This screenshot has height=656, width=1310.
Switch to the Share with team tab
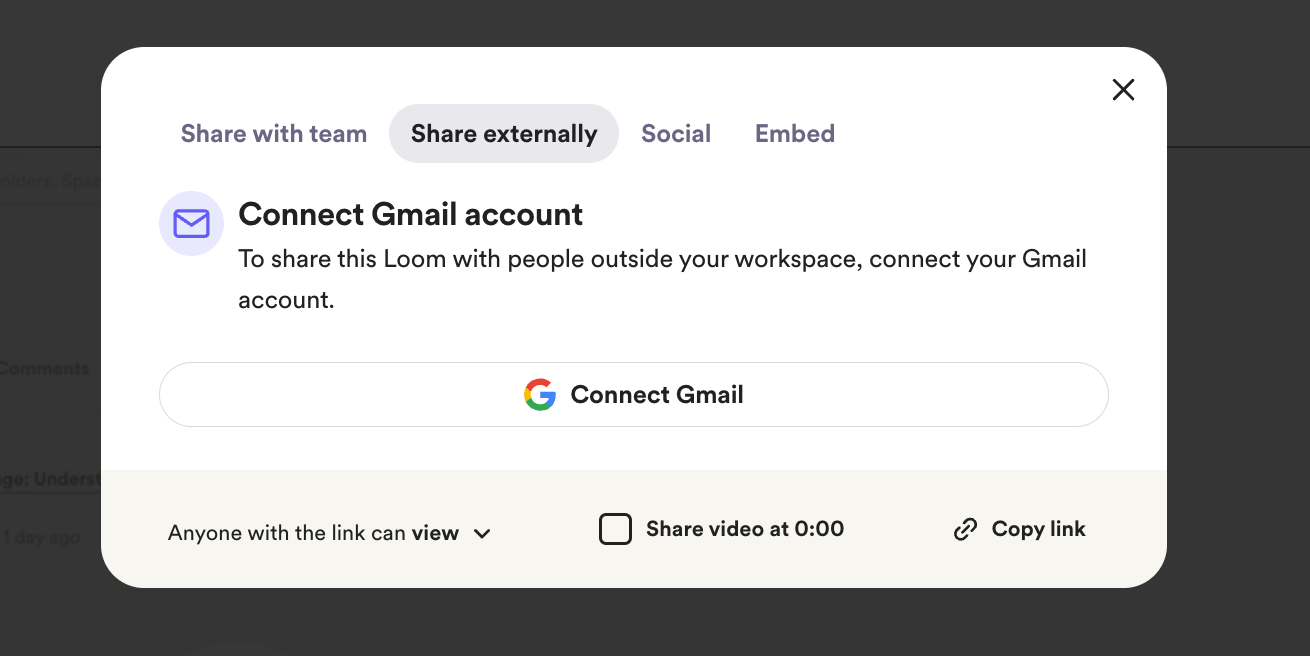click(x=274, y=134)
